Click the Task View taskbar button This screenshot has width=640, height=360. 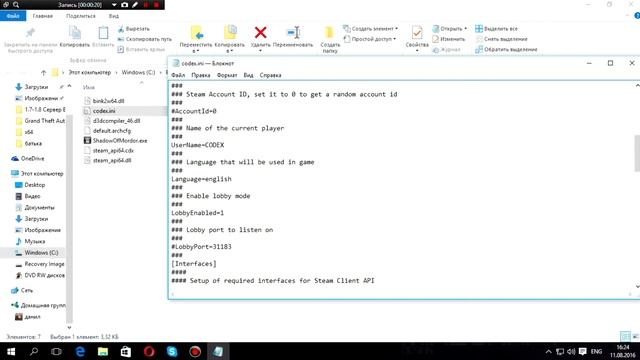56,351
